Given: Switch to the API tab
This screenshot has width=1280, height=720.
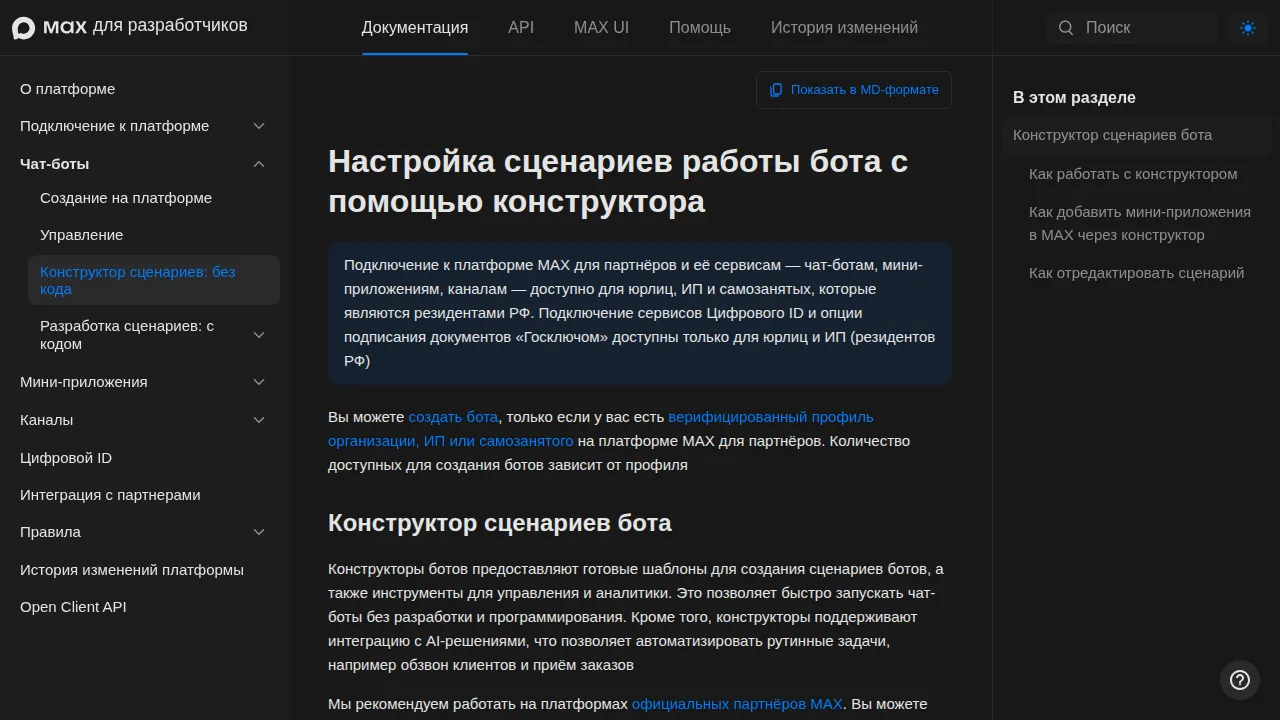Looking at the screenshot, I should [x=521, y=28].
